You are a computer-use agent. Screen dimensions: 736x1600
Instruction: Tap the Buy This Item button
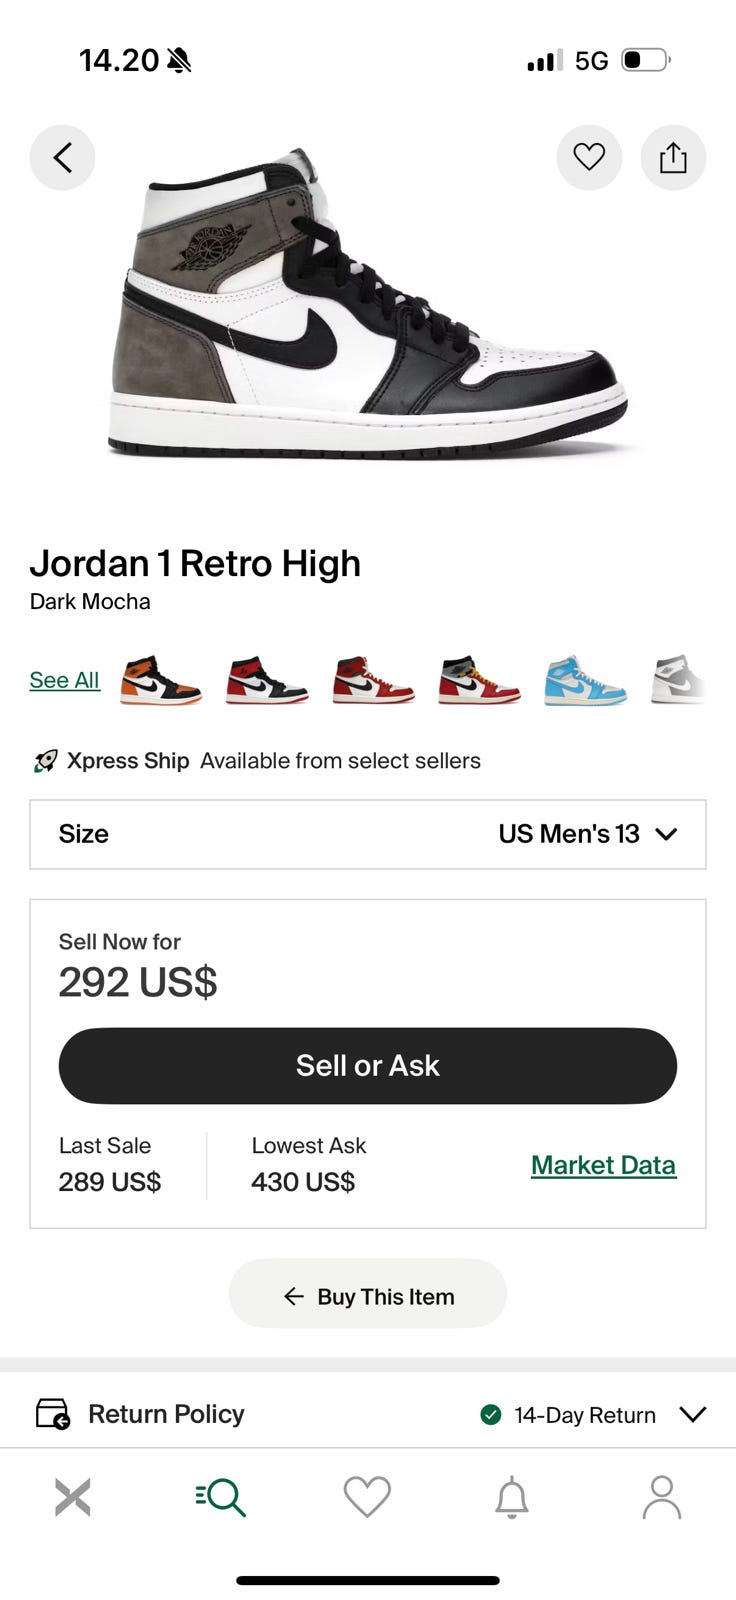coord(368,1296)
